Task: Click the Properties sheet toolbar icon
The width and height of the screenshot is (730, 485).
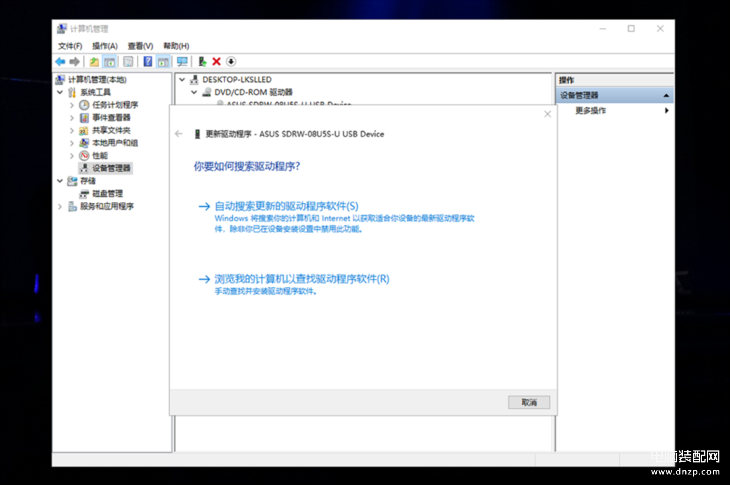Action: (128, 61)
